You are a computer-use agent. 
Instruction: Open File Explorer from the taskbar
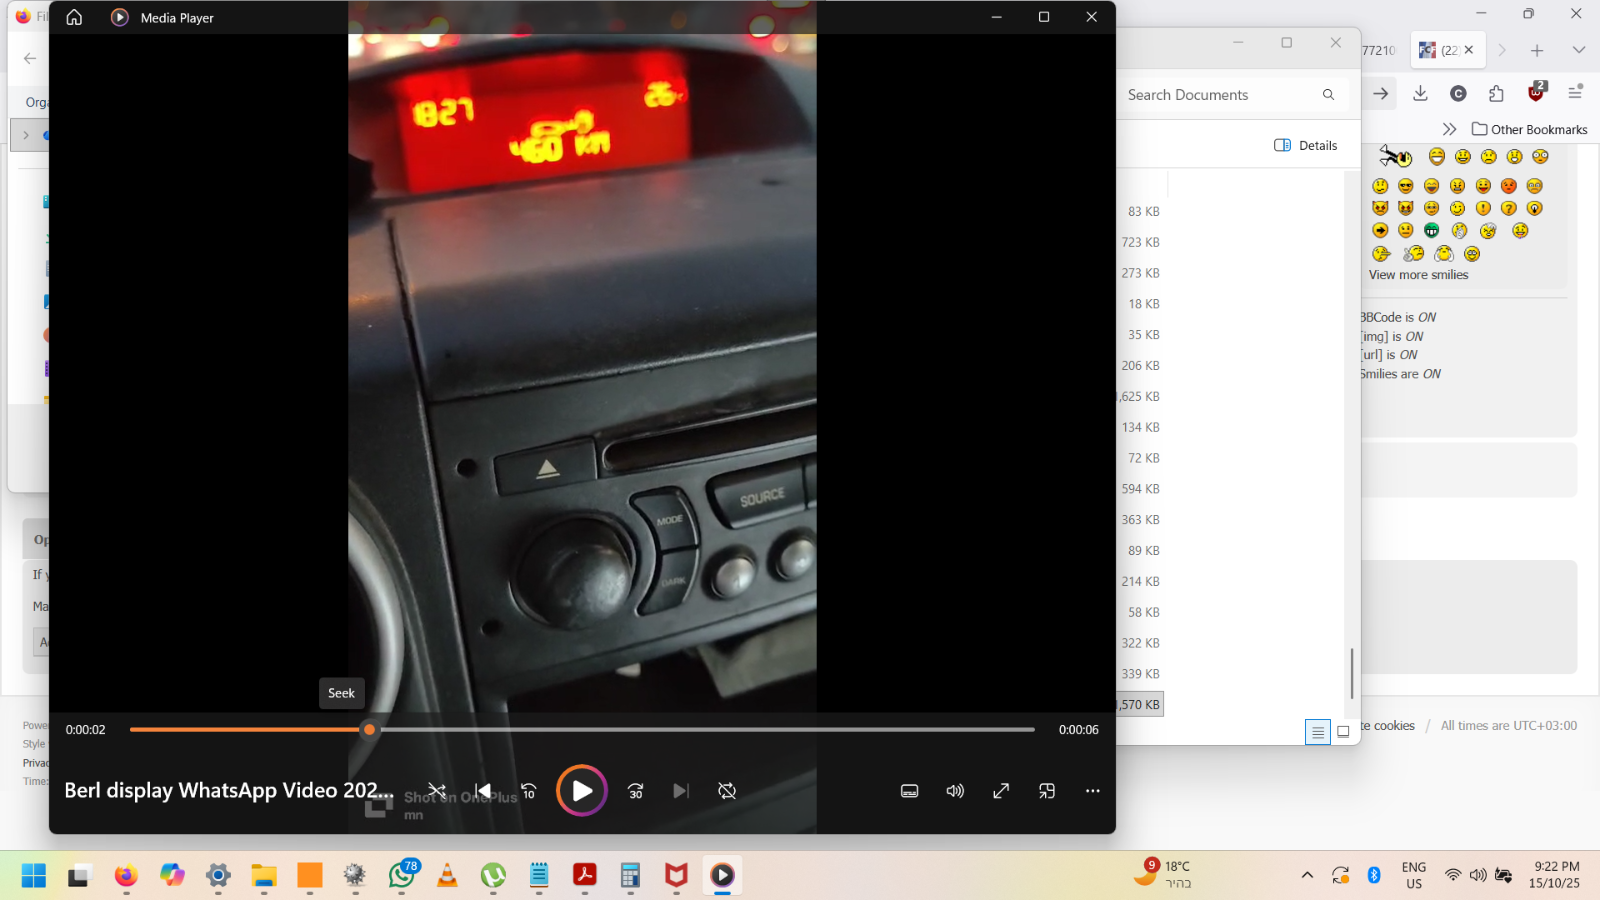tap(264, 876)
